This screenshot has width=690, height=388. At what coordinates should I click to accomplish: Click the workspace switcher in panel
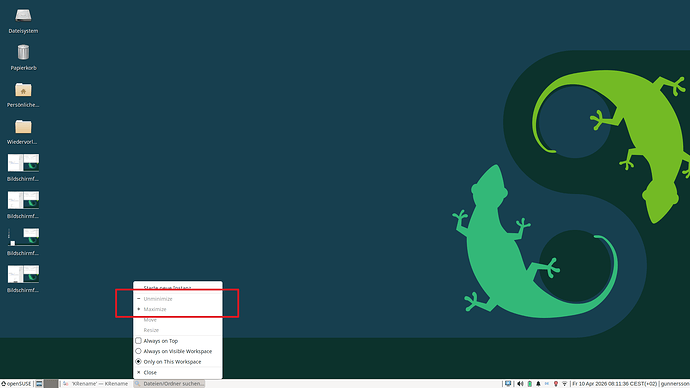point(51,384)
